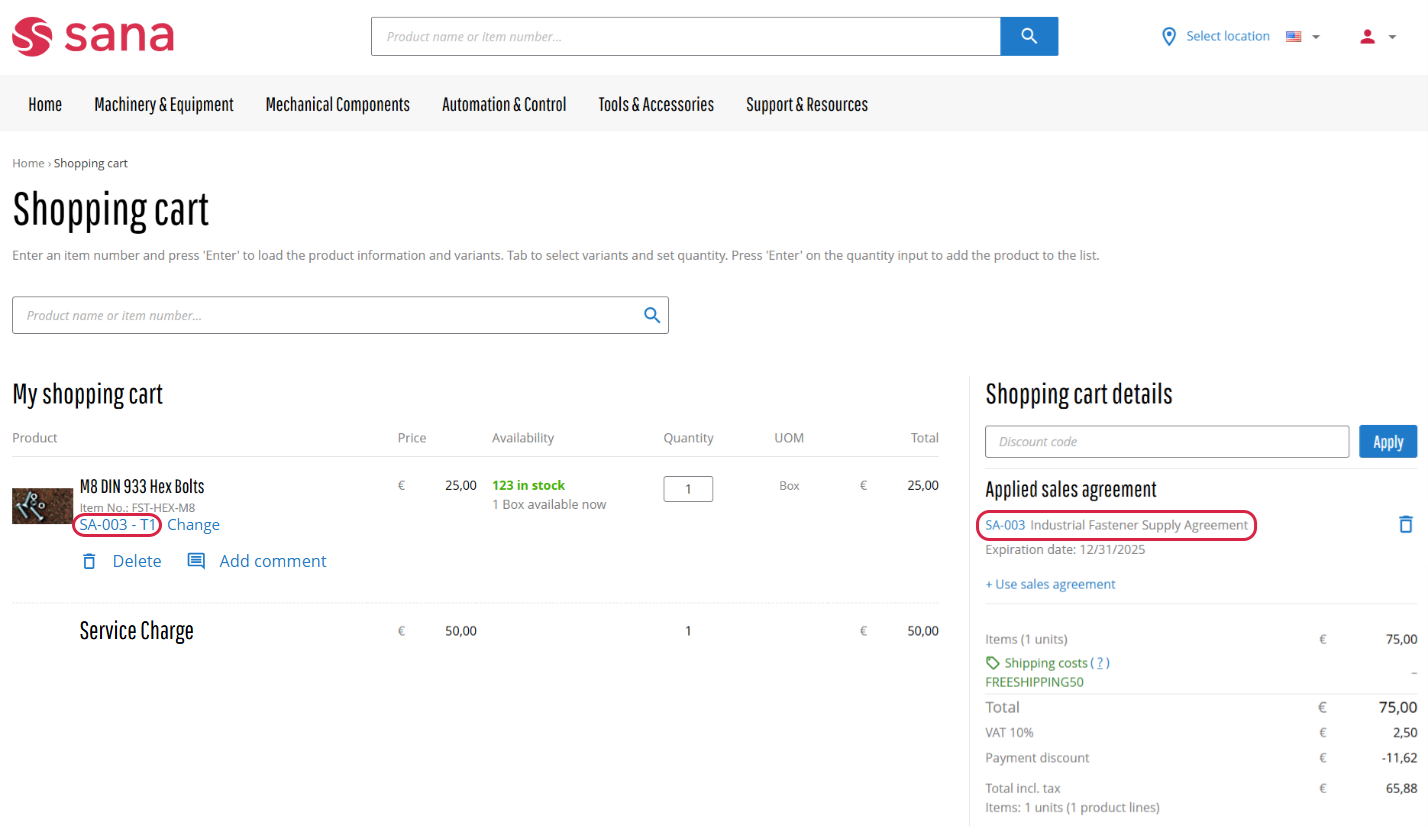Click the shipping costs help question mark
This screenshot has width=1428, height=826.
pyautogui.click(x=1100, y=663)
